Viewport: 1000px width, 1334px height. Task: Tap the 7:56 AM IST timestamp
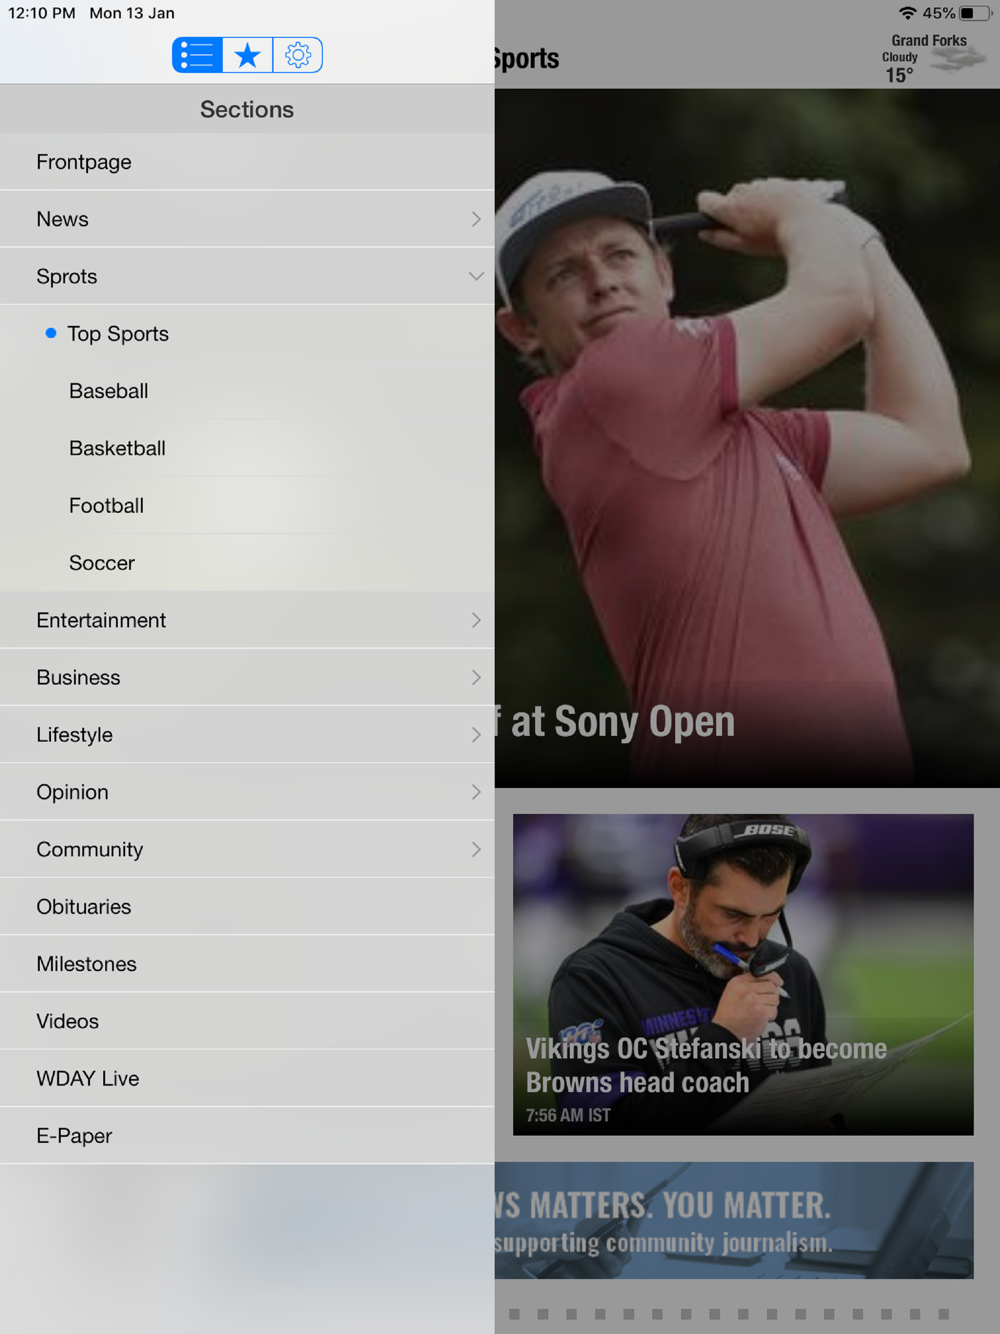(568, 1115)
